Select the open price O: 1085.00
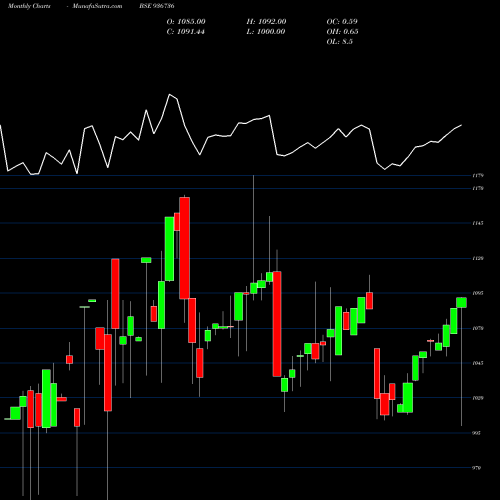500x500 pixels. (186, 22)
